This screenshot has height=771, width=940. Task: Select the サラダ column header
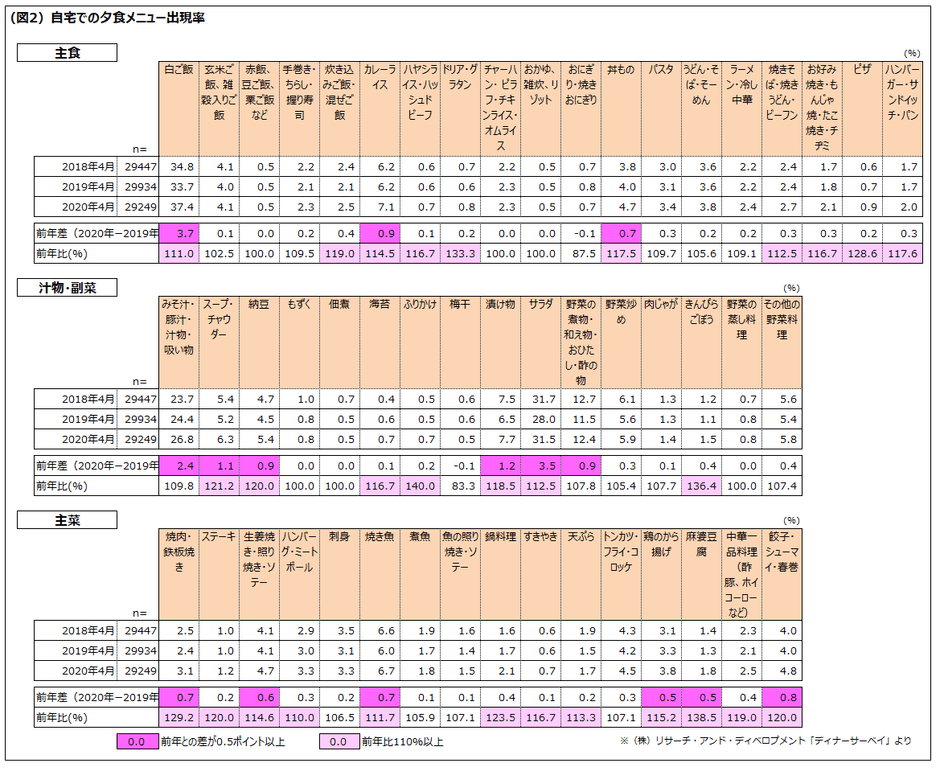pyautogui.click(x=540, y=342)
